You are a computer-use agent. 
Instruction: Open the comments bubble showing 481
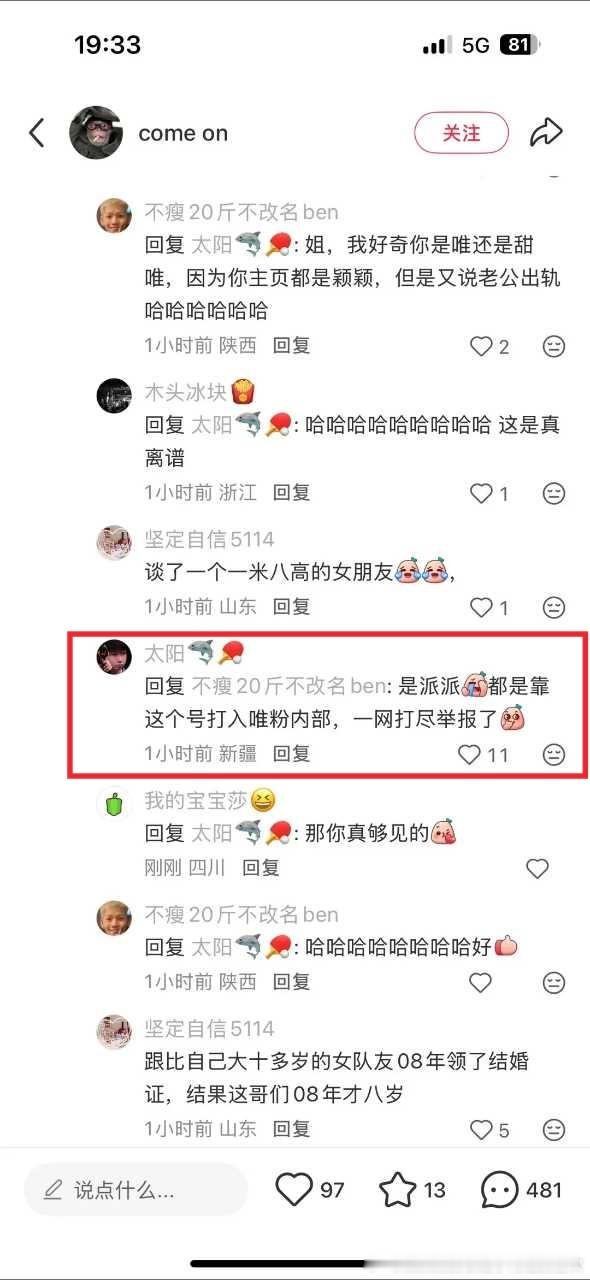click(499, 1190)
